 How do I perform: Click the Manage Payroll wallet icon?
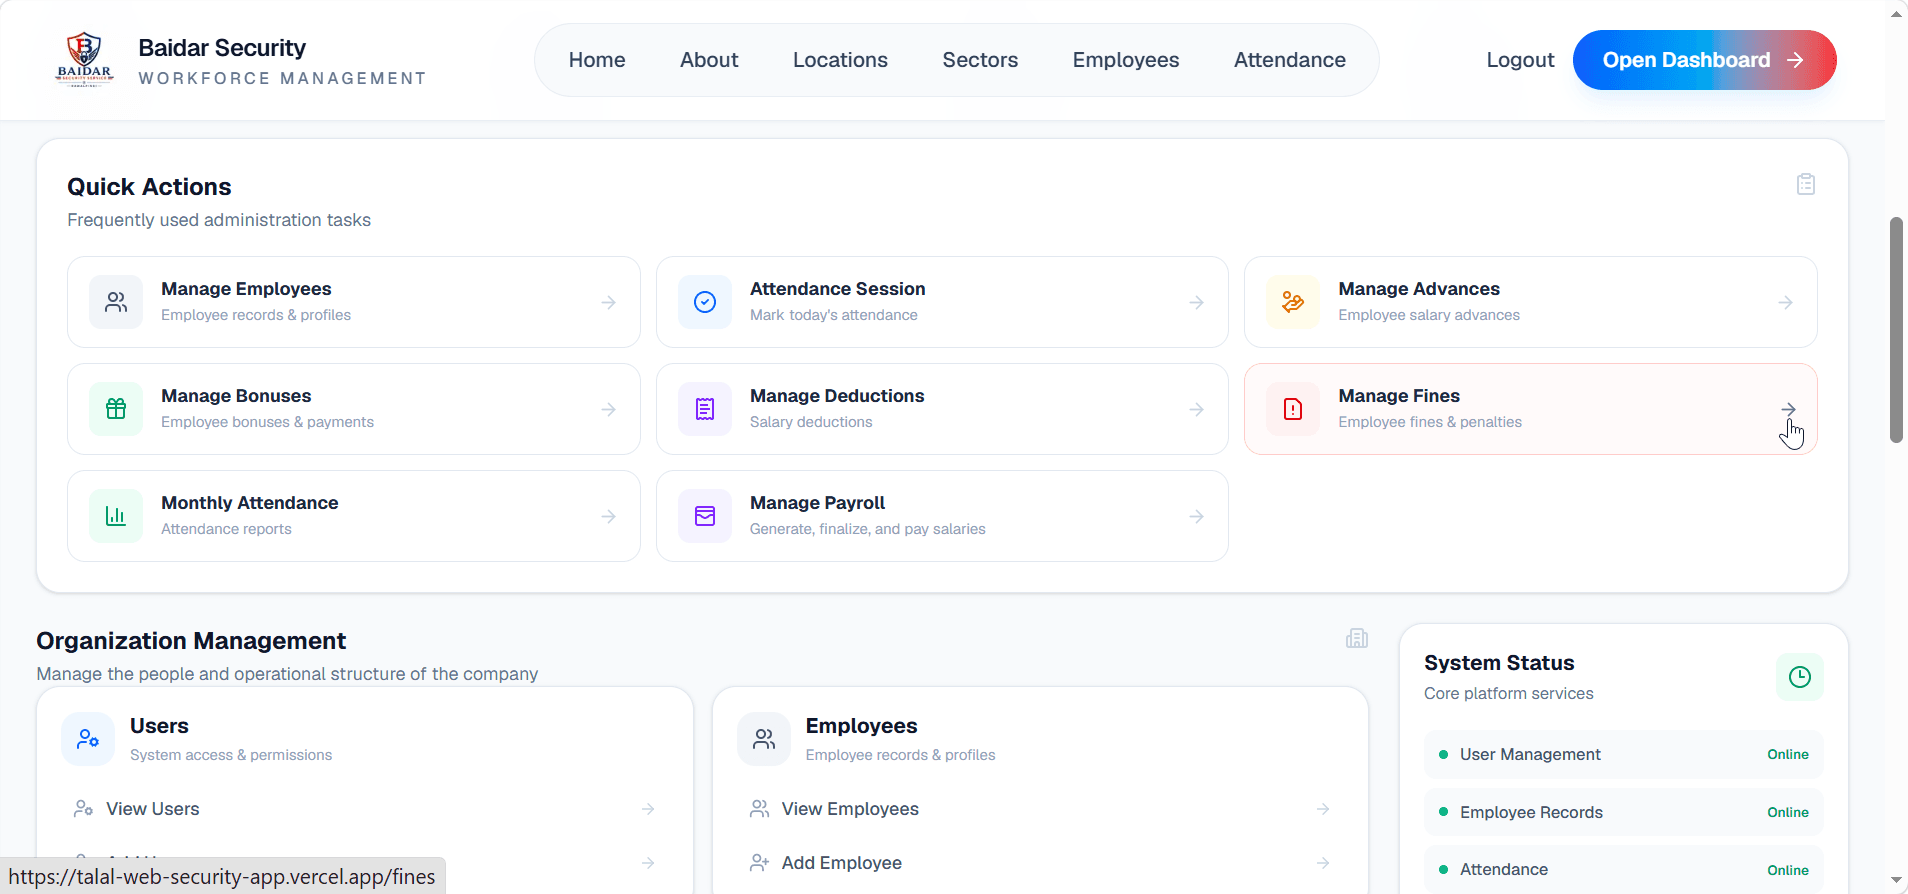[705, 516]
